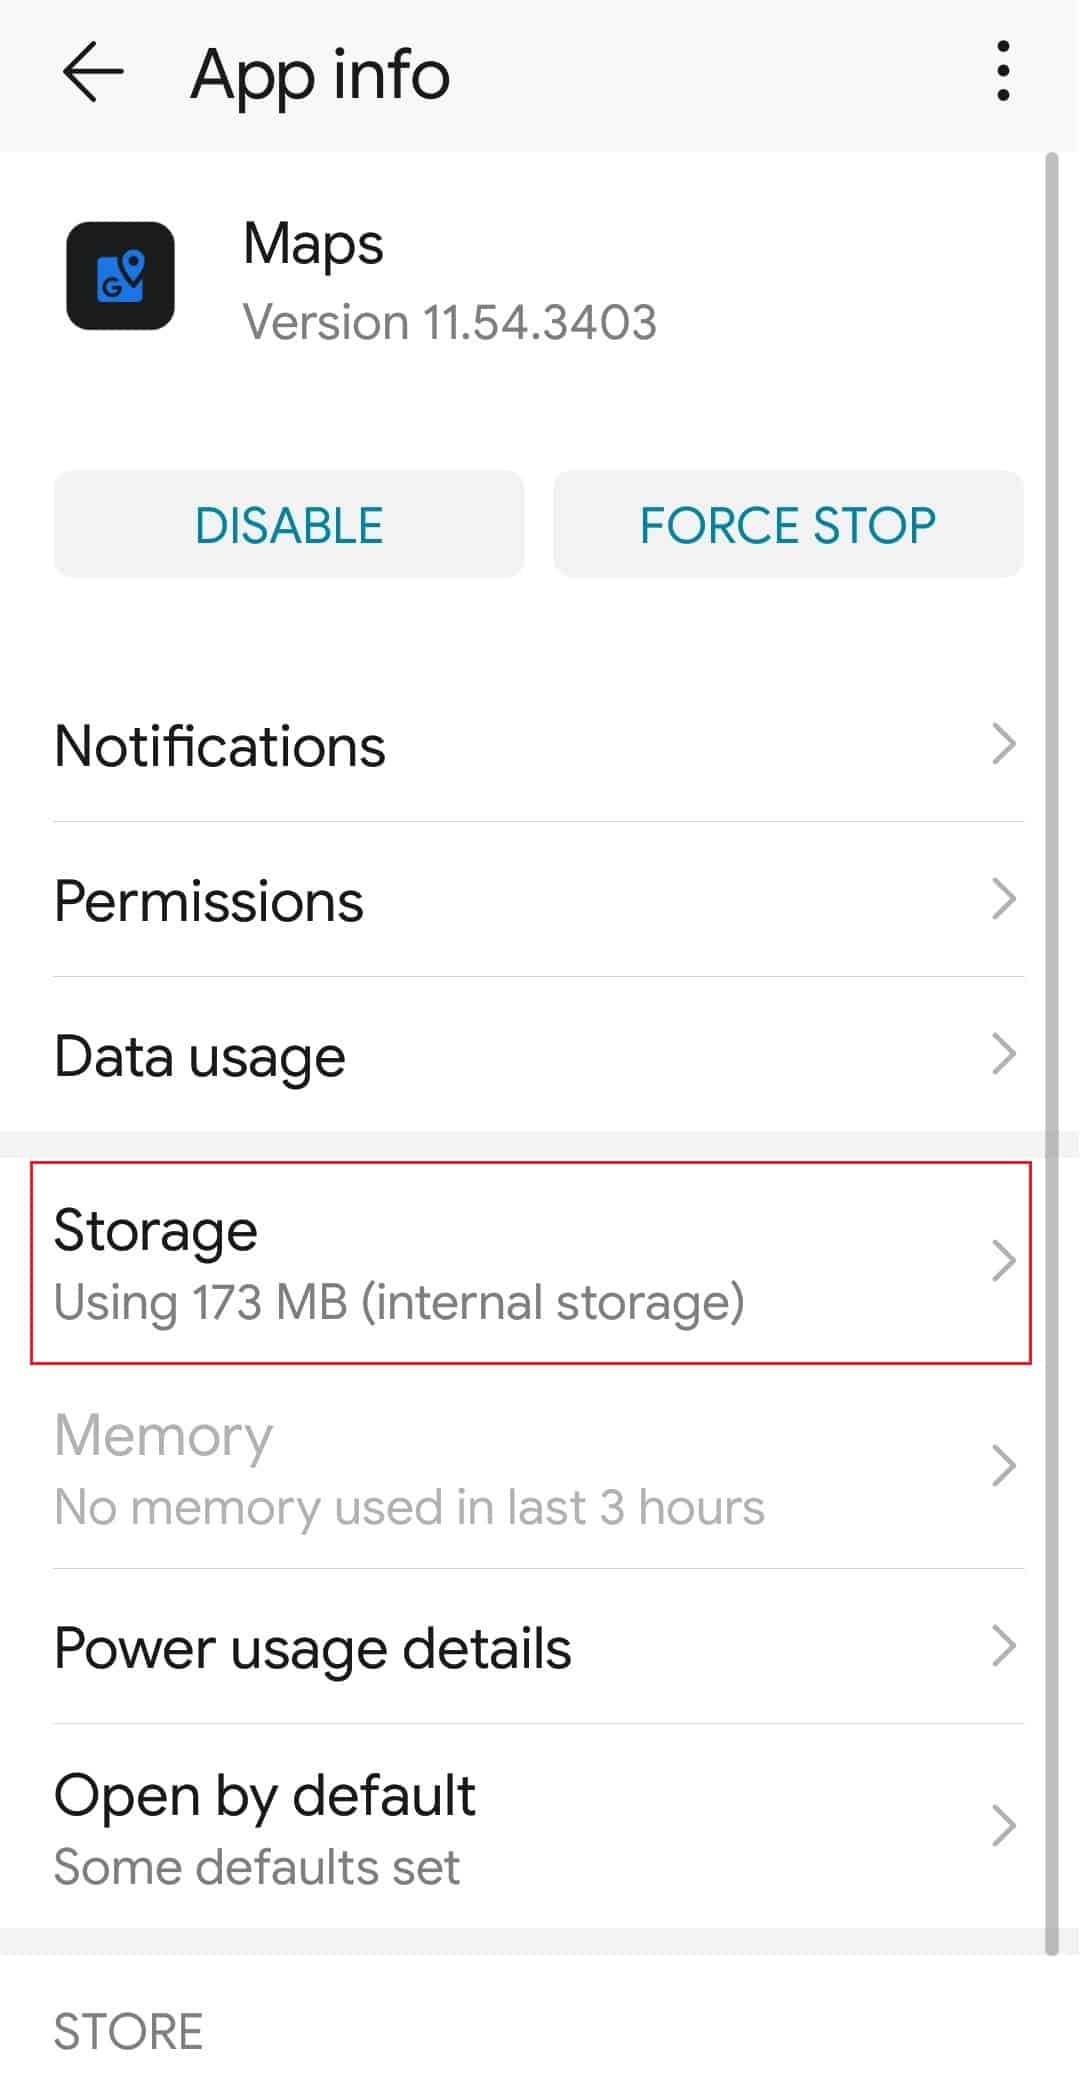Disable the Maps app
This screenshot has width=1080, height=2090.
point(289,524)
